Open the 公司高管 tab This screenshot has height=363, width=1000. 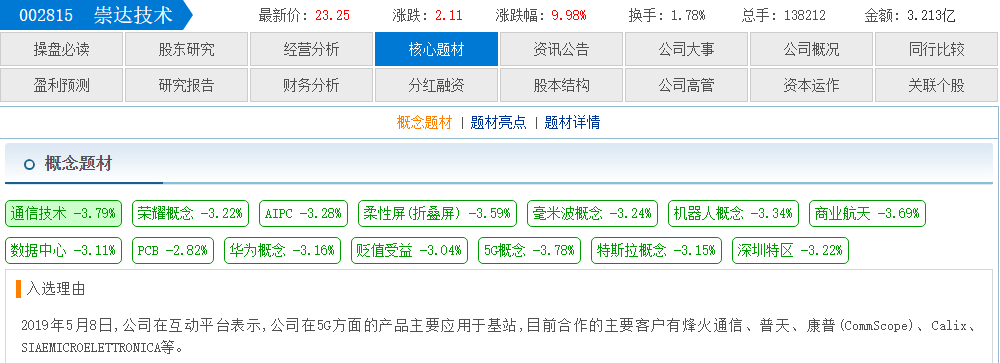click(686, 85)
